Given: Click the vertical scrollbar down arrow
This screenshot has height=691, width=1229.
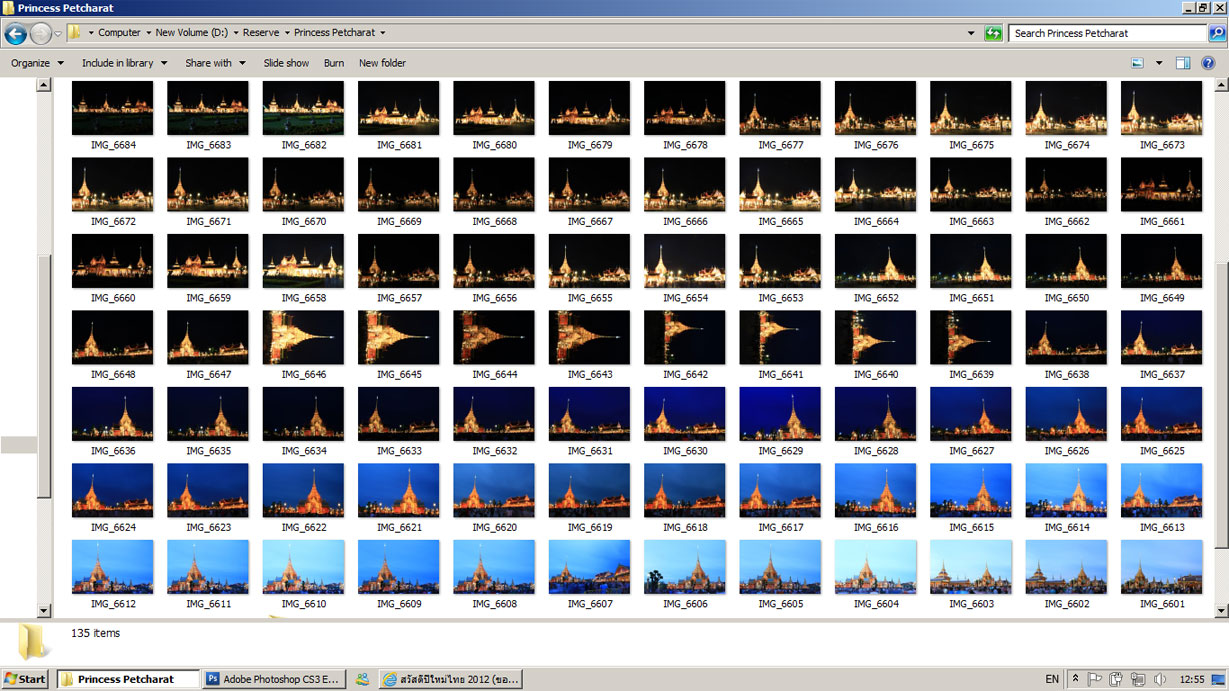Looking at the screenshot, I should point(44,610).
